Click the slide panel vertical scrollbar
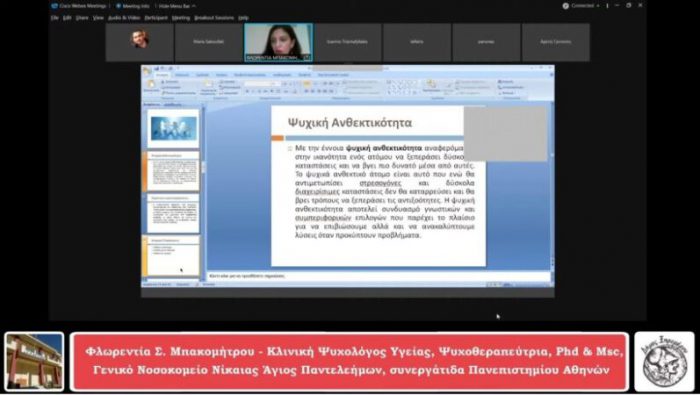This screenshot has height=395, width=700. 204,192
